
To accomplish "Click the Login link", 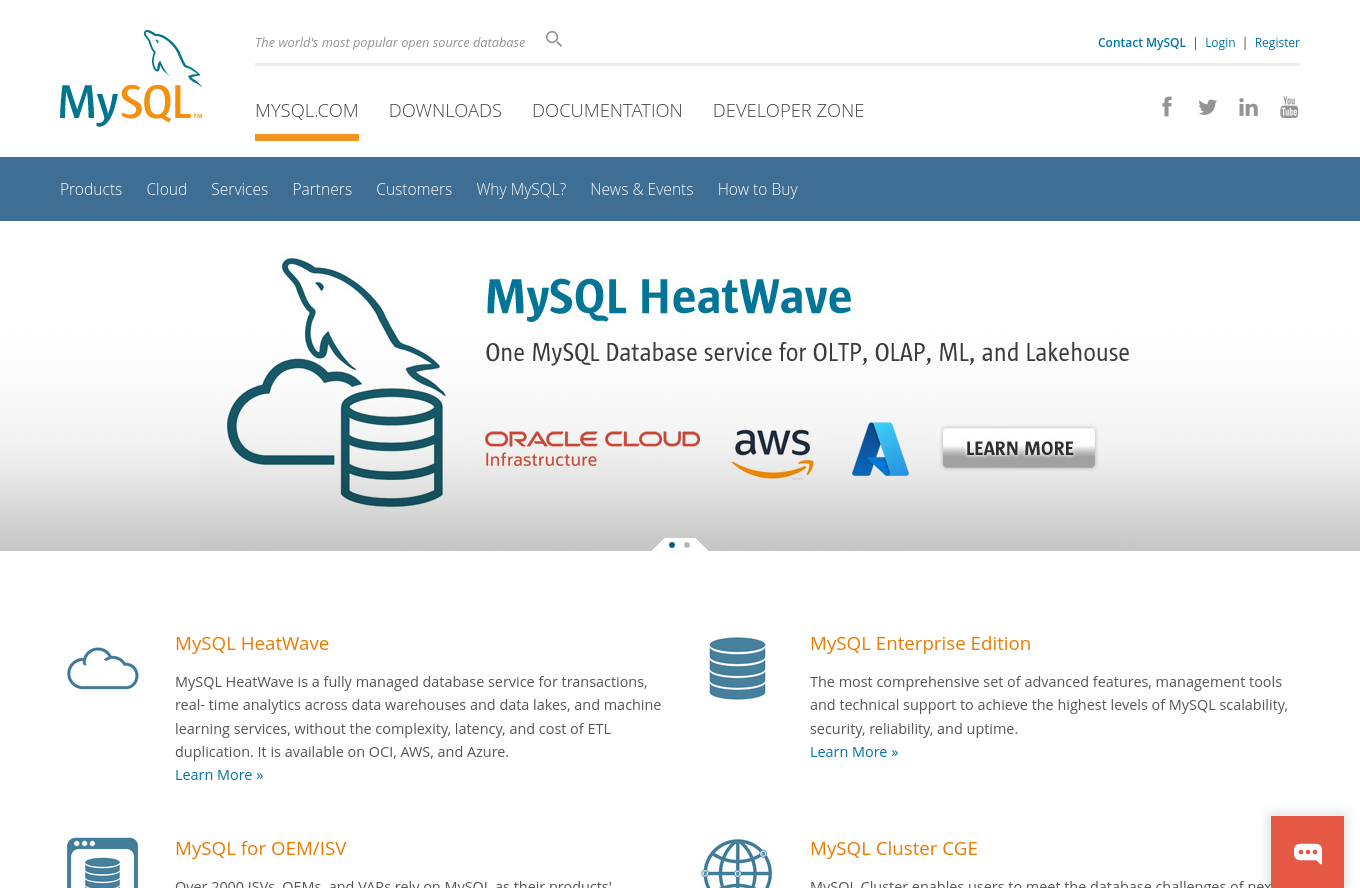I will coord(1220,43).
